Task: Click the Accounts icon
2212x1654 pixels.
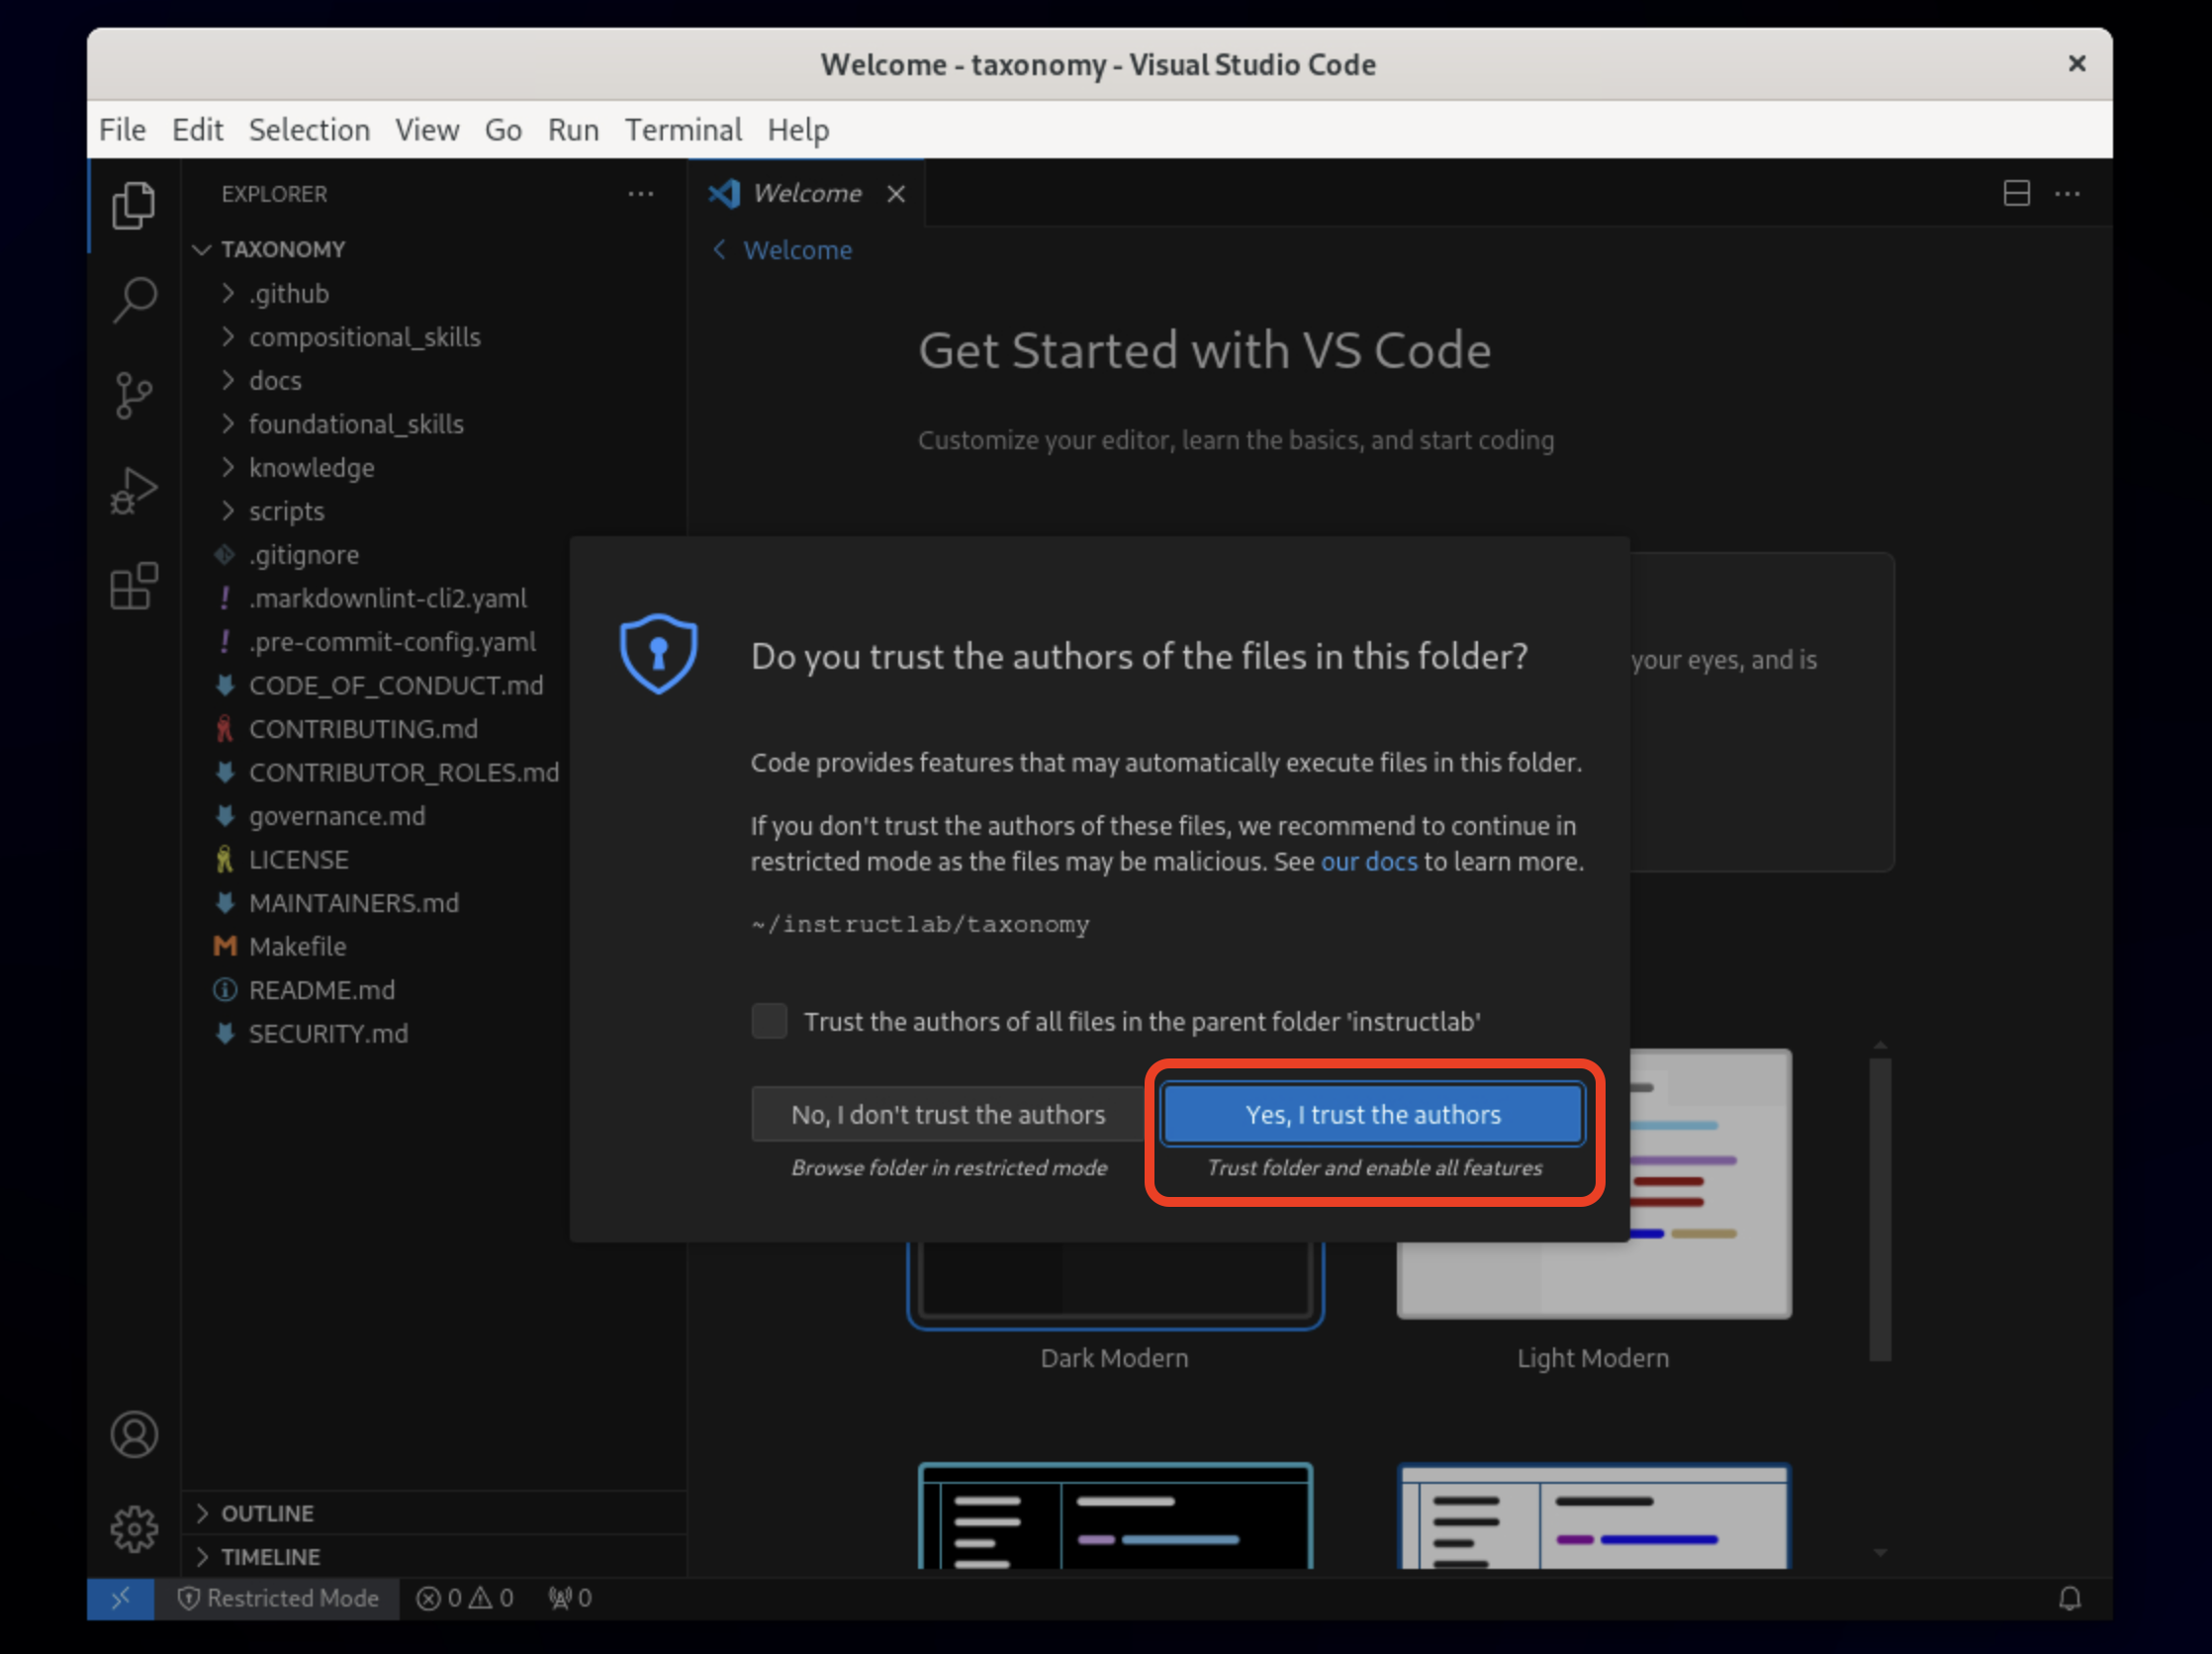Action: tap(134, 1435)
